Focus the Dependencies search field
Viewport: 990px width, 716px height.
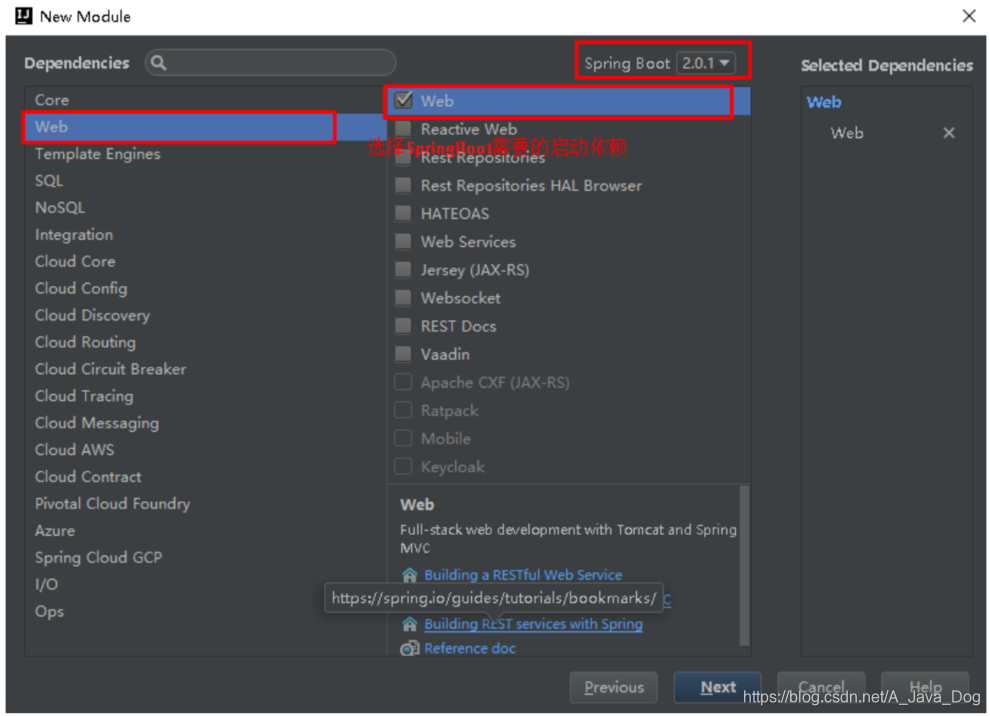tap(270, 63)
